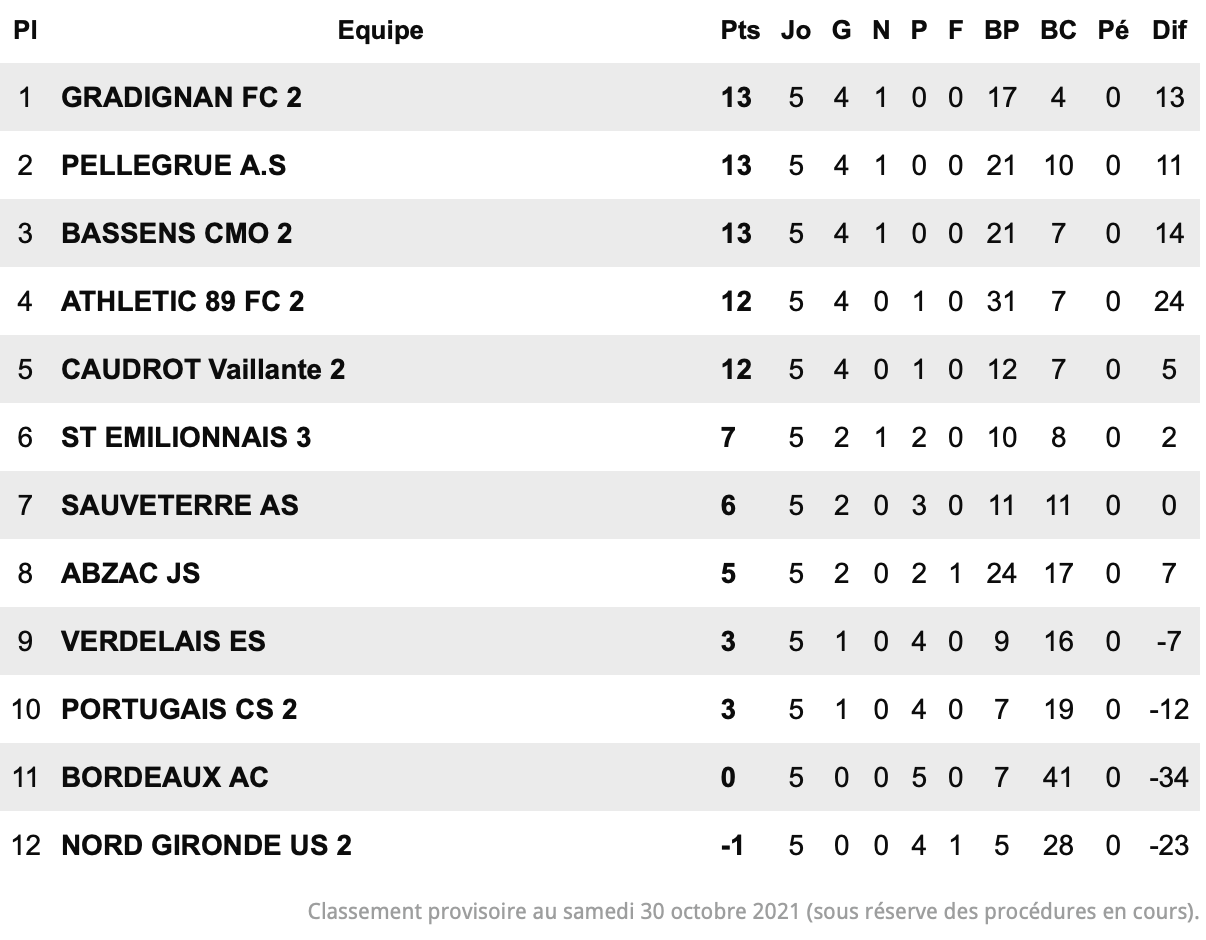Screen dimensions: 1206x940
Task: Open VERDELAIS ES team entry
Action: tap(163, 641)
